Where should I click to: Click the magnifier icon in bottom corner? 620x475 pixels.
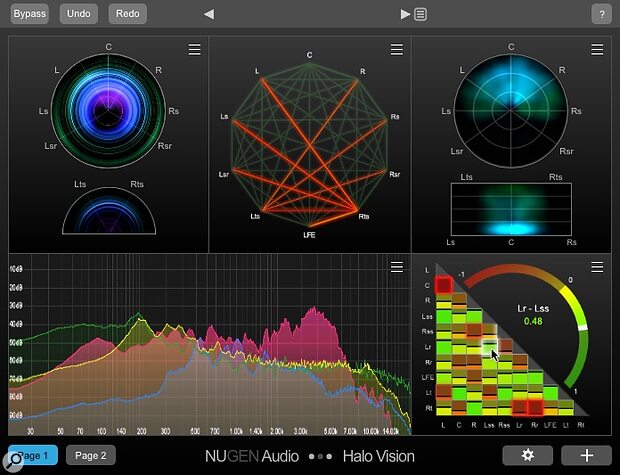pyautogui.click(x=13, y=461)
